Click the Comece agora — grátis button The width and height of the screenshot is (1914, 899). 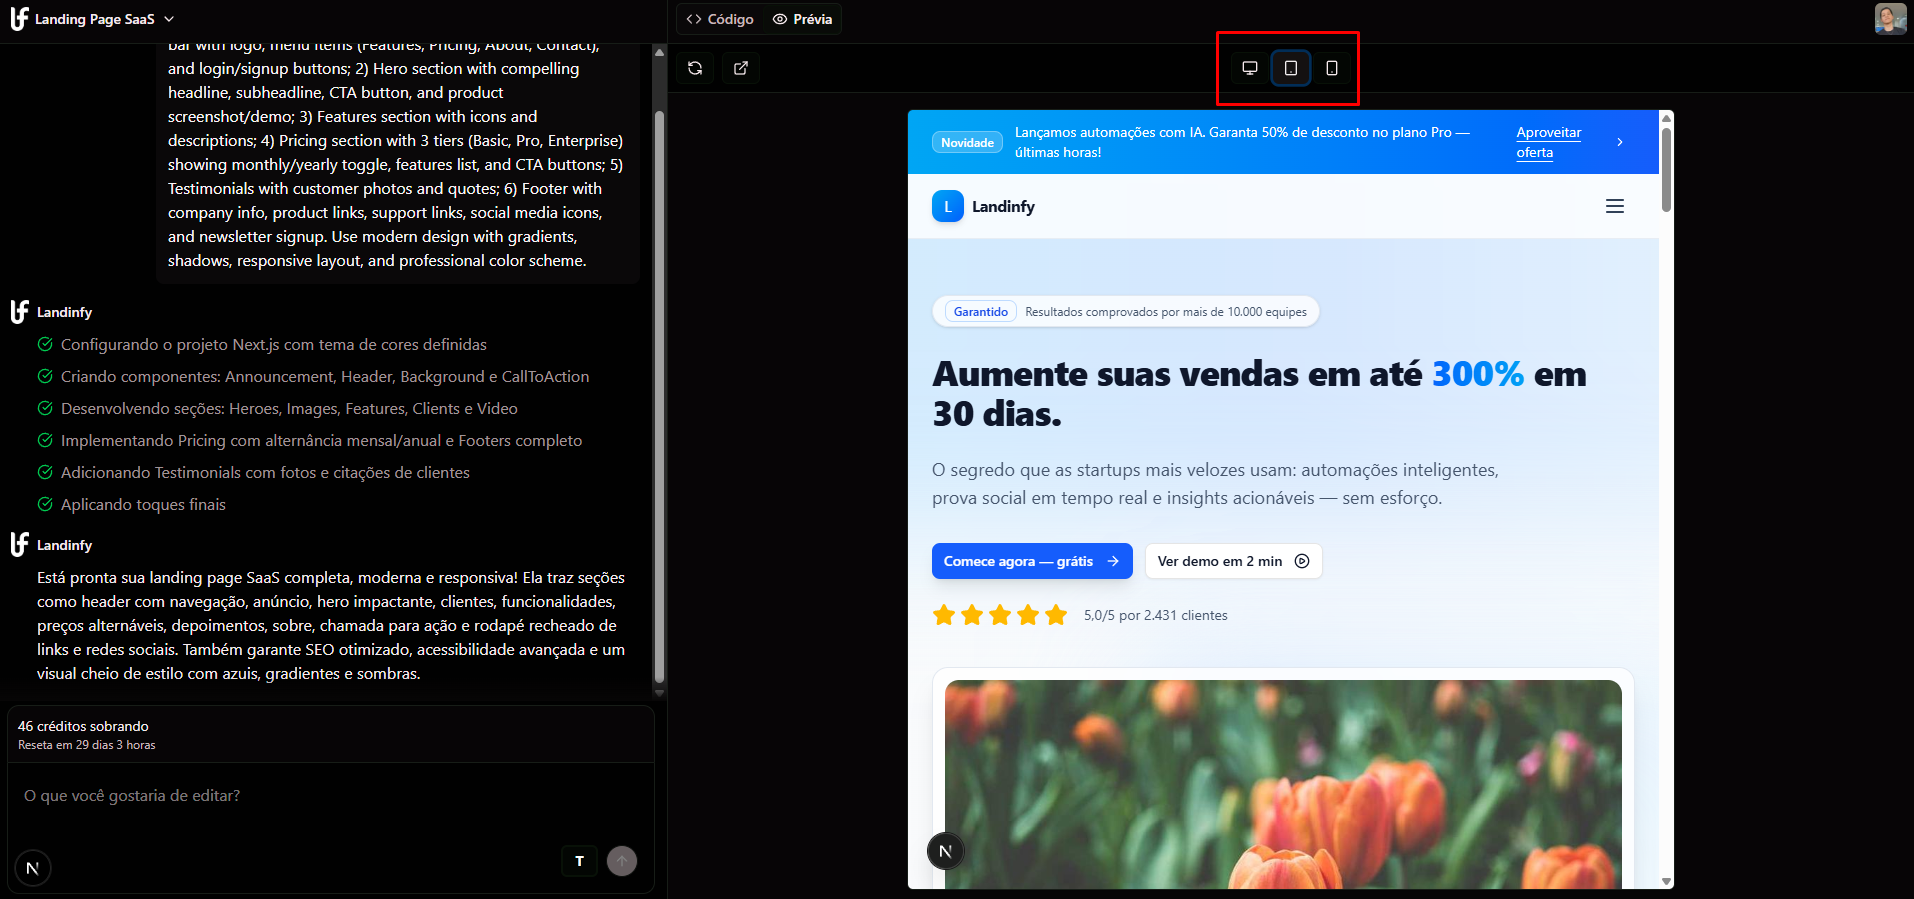[1031, 561]
